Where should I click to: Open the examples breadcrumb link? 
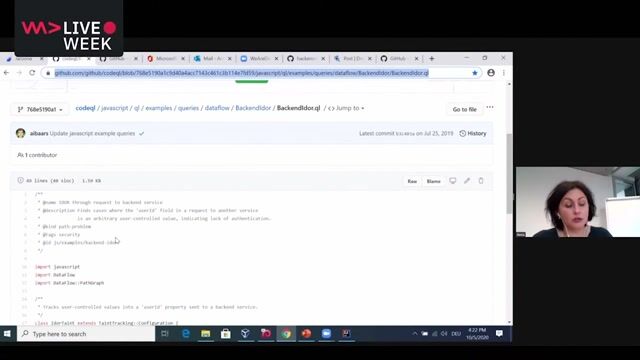click(x=159, y=108)
